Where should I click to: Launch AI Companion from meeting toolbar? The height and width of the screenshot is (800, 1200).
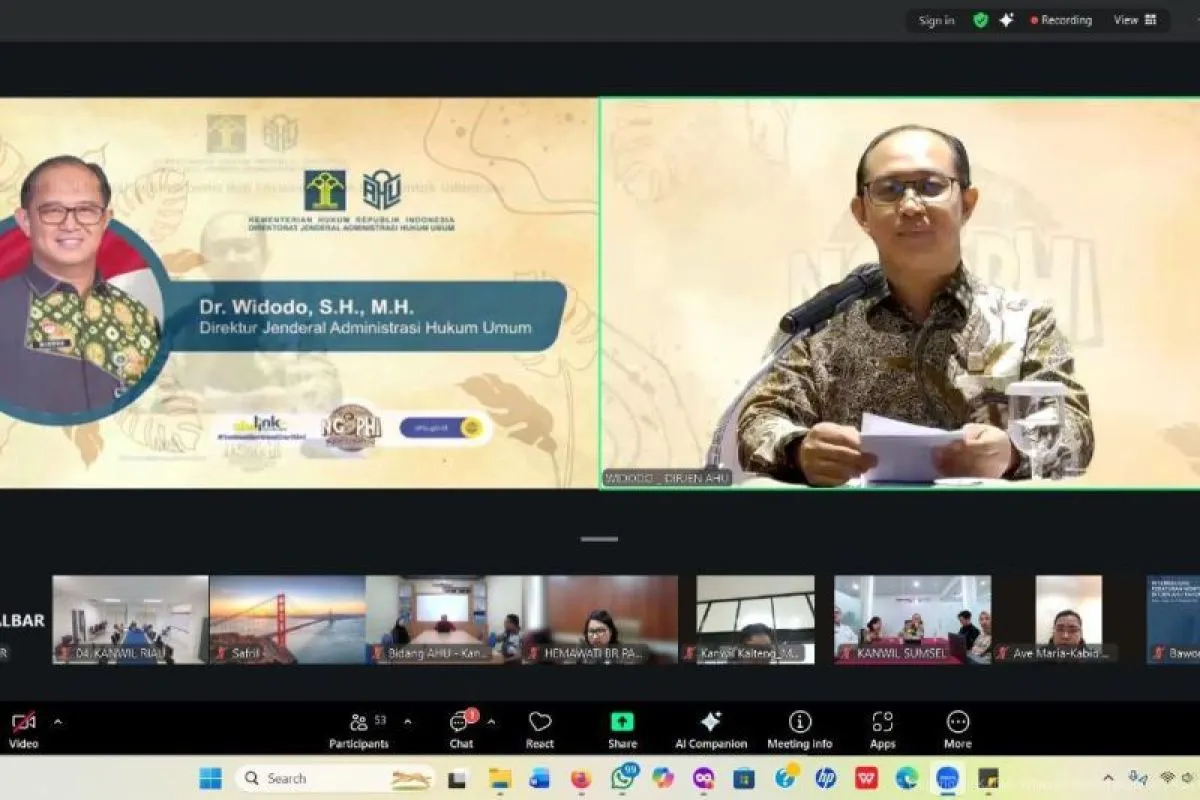coord(710,727)
